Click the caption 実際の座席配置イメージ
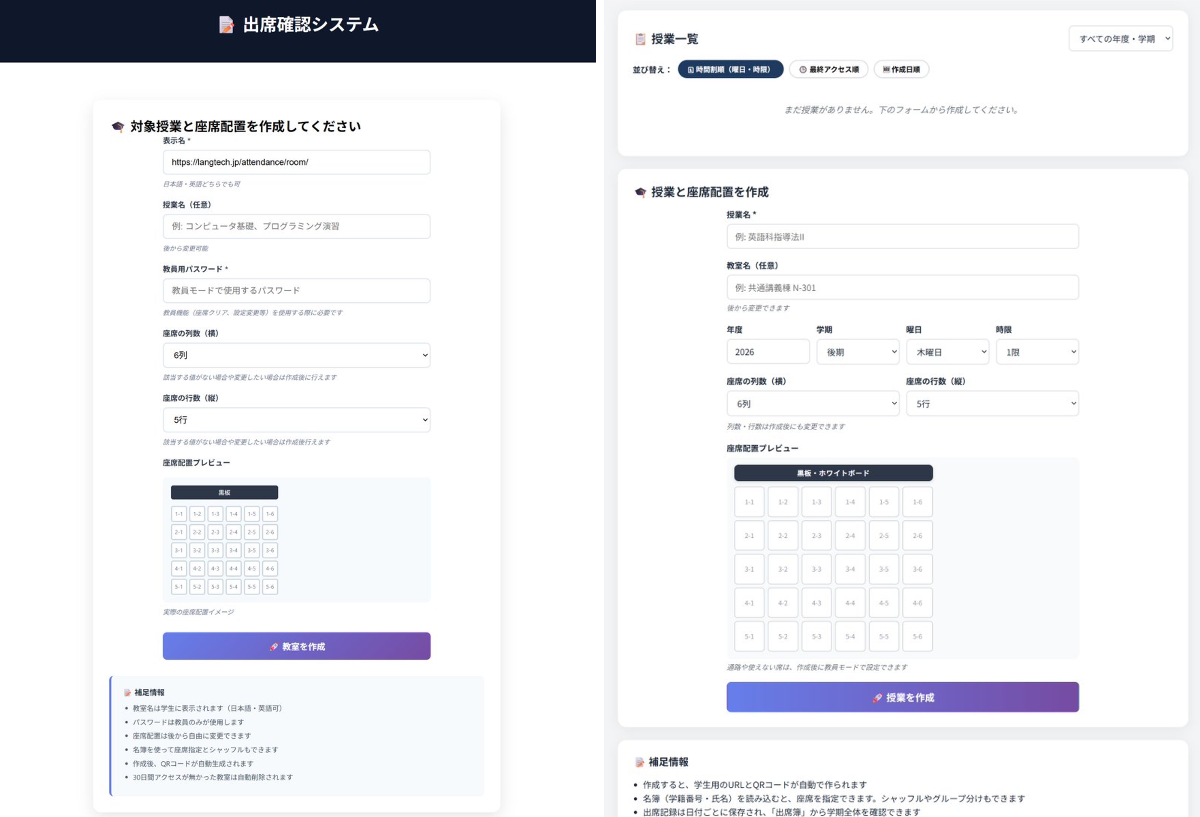 point(198,612)
